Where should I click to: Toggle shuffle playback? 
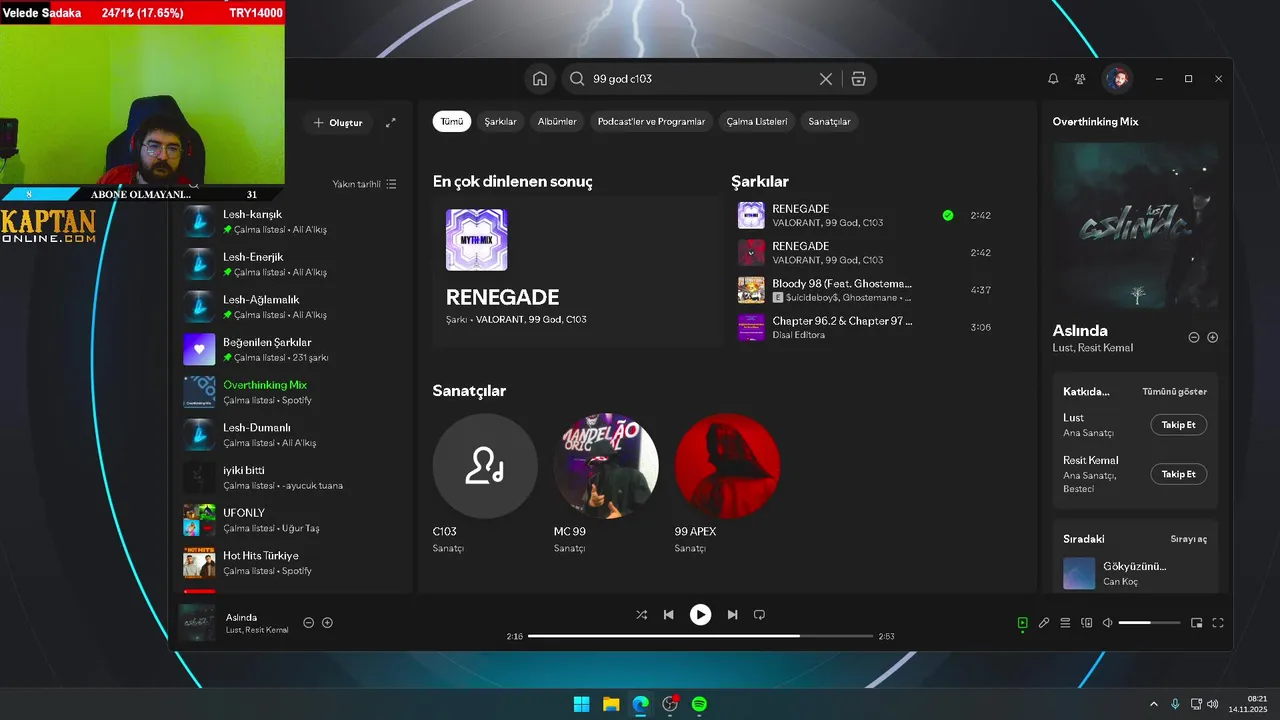click(x=641, y=615)
